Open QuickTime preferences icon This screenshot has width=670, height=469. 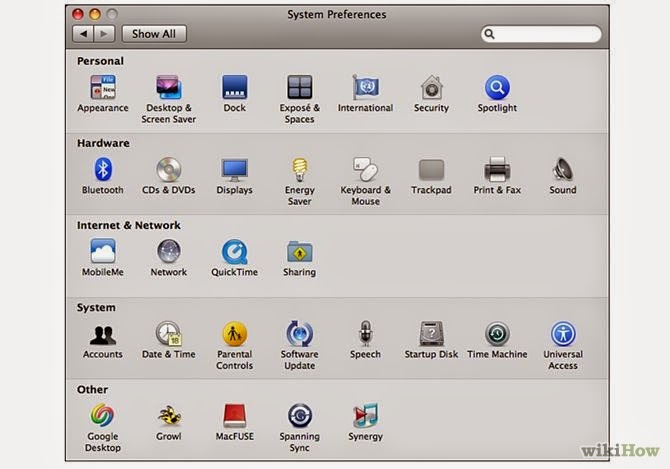[235, 251]
